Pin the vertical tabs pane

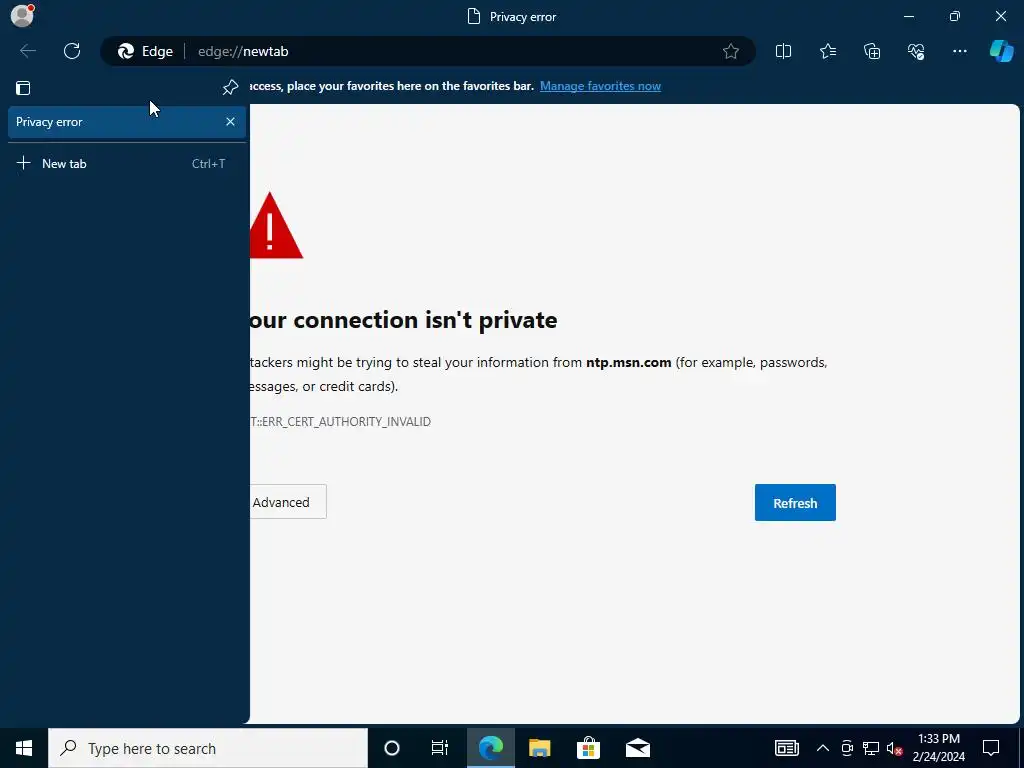[x=230, y=88]
